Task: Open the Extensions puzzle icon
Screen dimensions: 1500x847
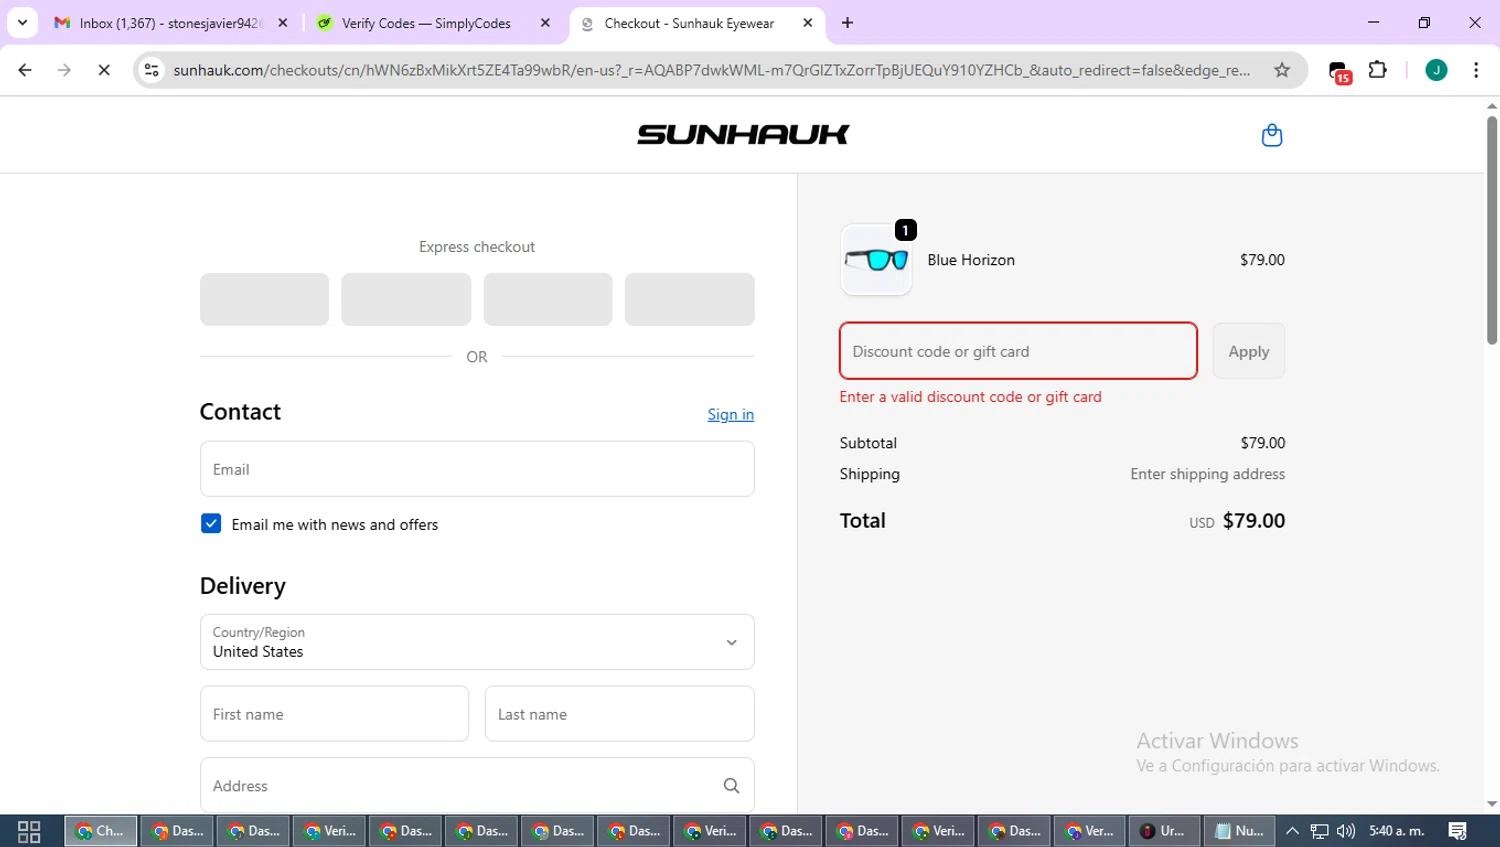Action: tap(1378, 70)
